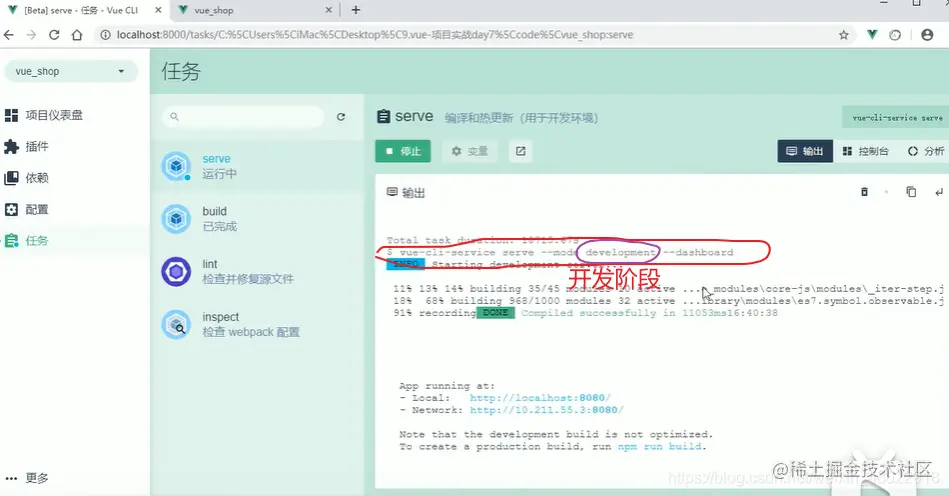Image resolution: width=949 pixels, height=496 pixels.
Task: Click the lint task icon in list
Action: tap(176, 272)
